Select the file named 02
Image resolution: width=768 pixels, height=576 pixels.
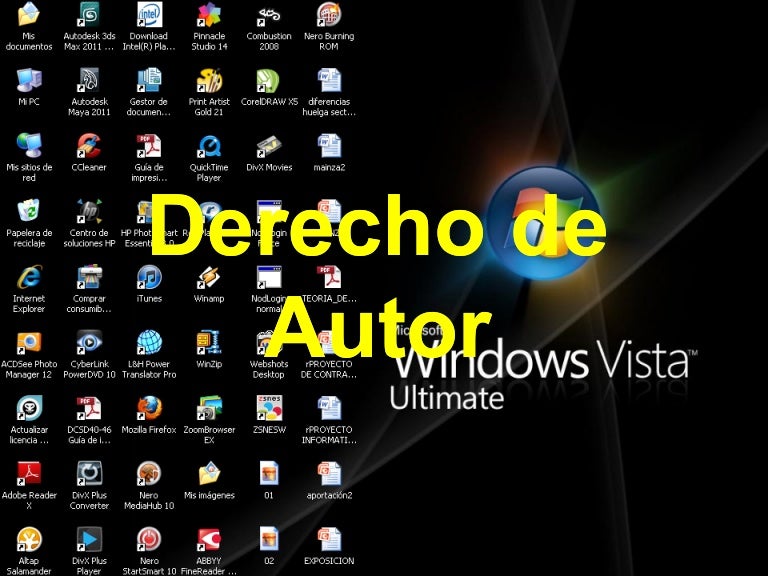coord(269,540)
